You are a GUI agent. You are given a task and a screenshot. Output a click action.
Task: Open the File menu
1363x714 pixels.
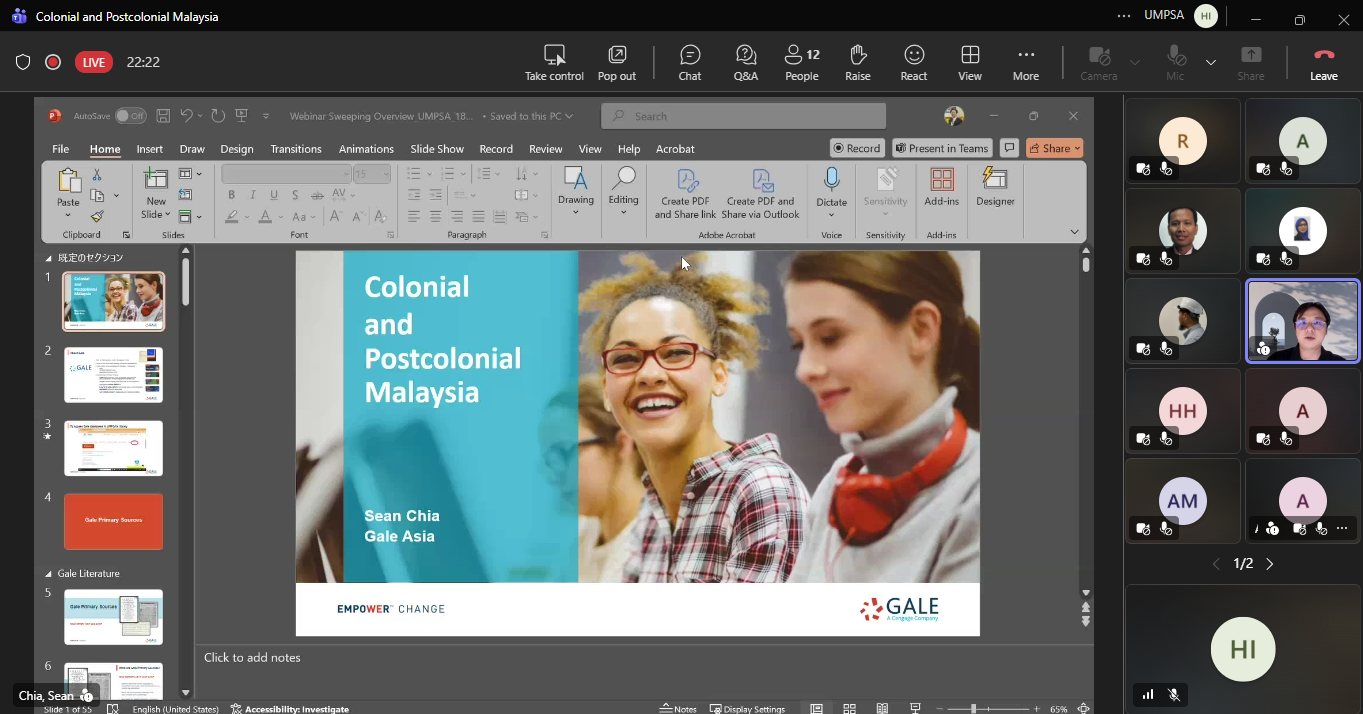coord(60,149)
